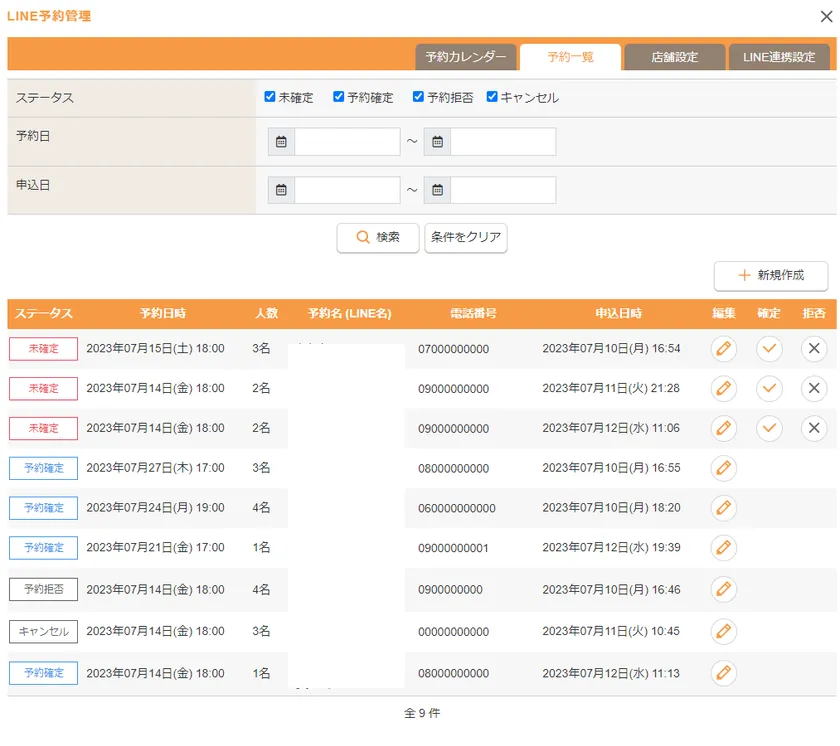Screen dimensions: 840x746
Task: Edit the 2023年07月15日(土) 18:00 reservation
Action: (723, 348)
